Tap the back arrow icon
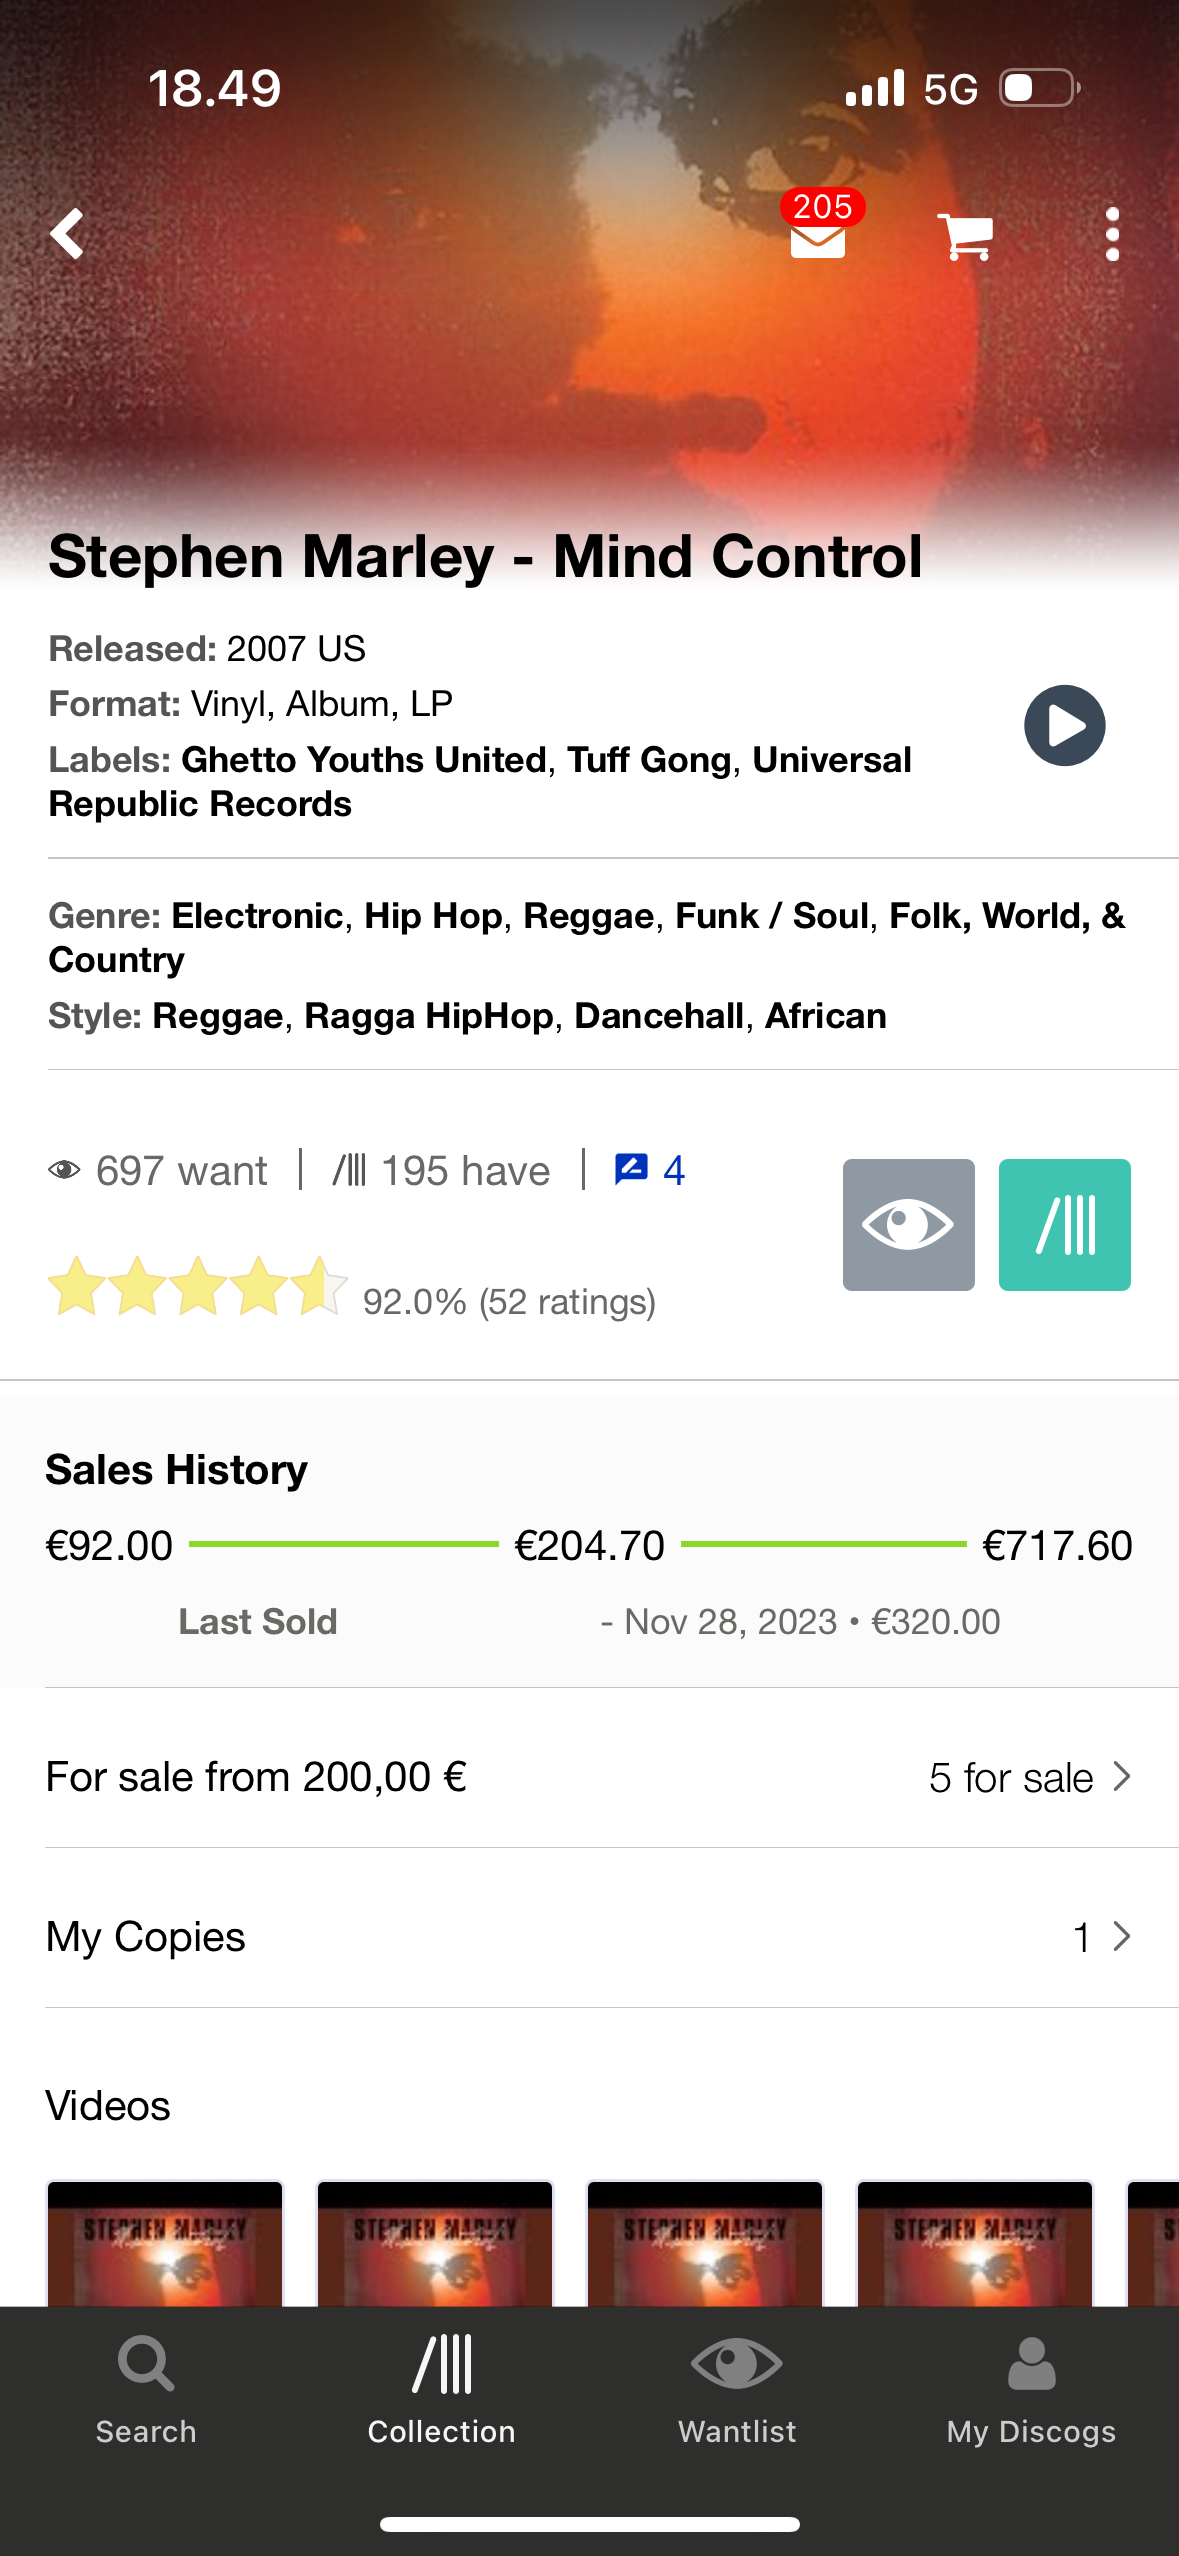Screen dimensions: 1179x2556 (x=68, y=234)
